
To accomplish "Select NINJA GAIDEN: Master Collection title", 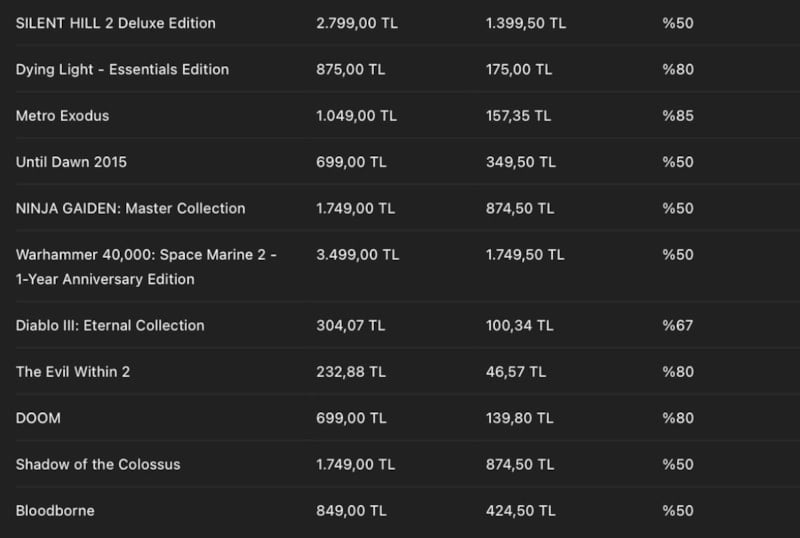I will 130,208.
